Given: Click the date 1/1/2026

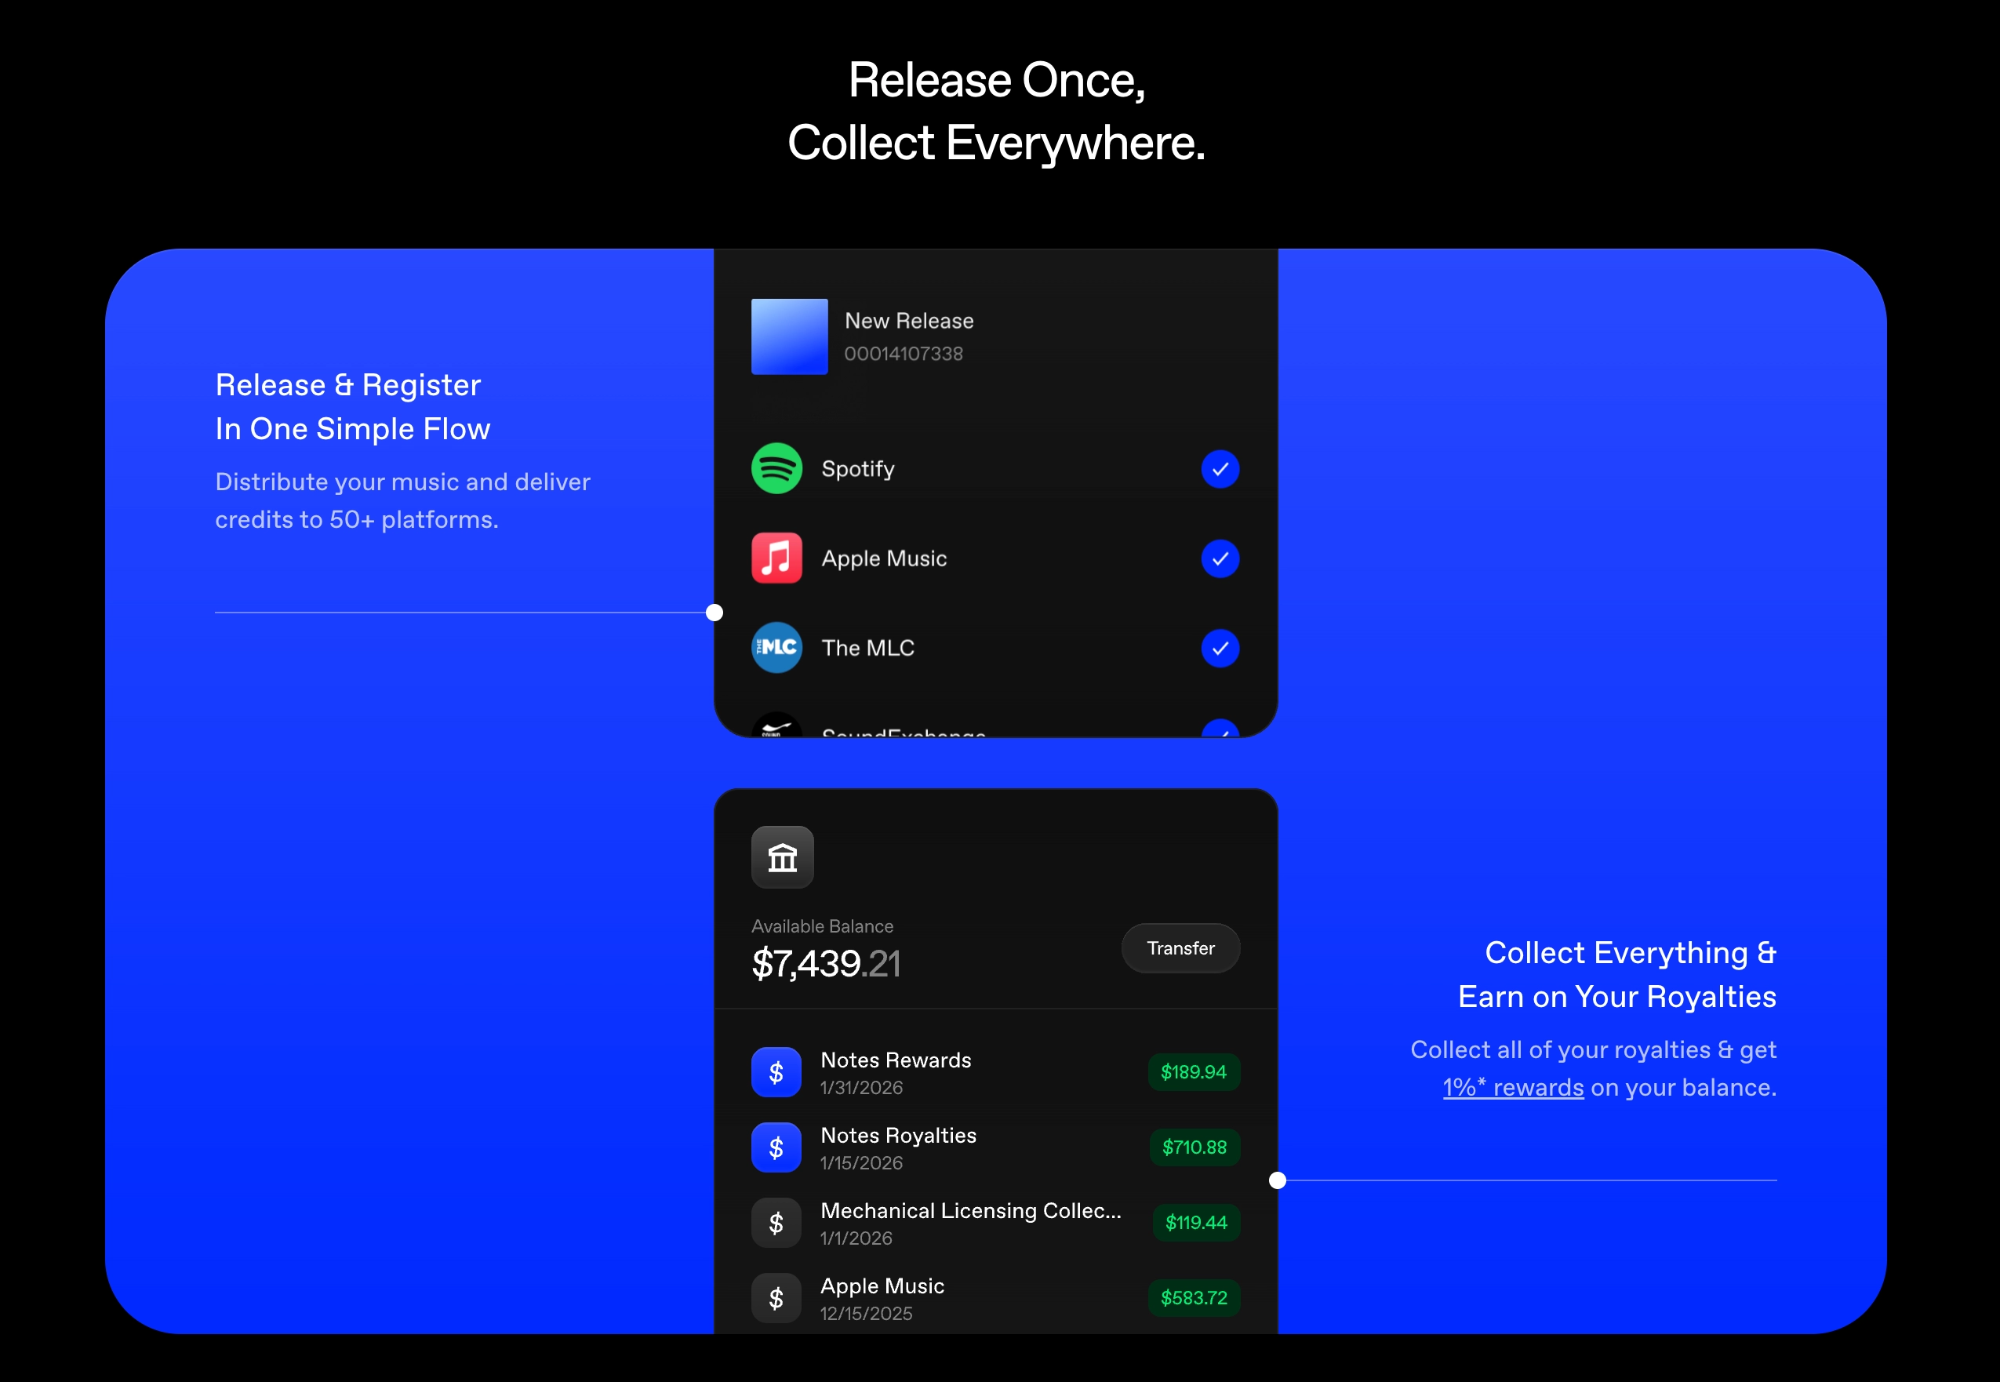Looking at the screenshot, I should tap(856, 1238).
